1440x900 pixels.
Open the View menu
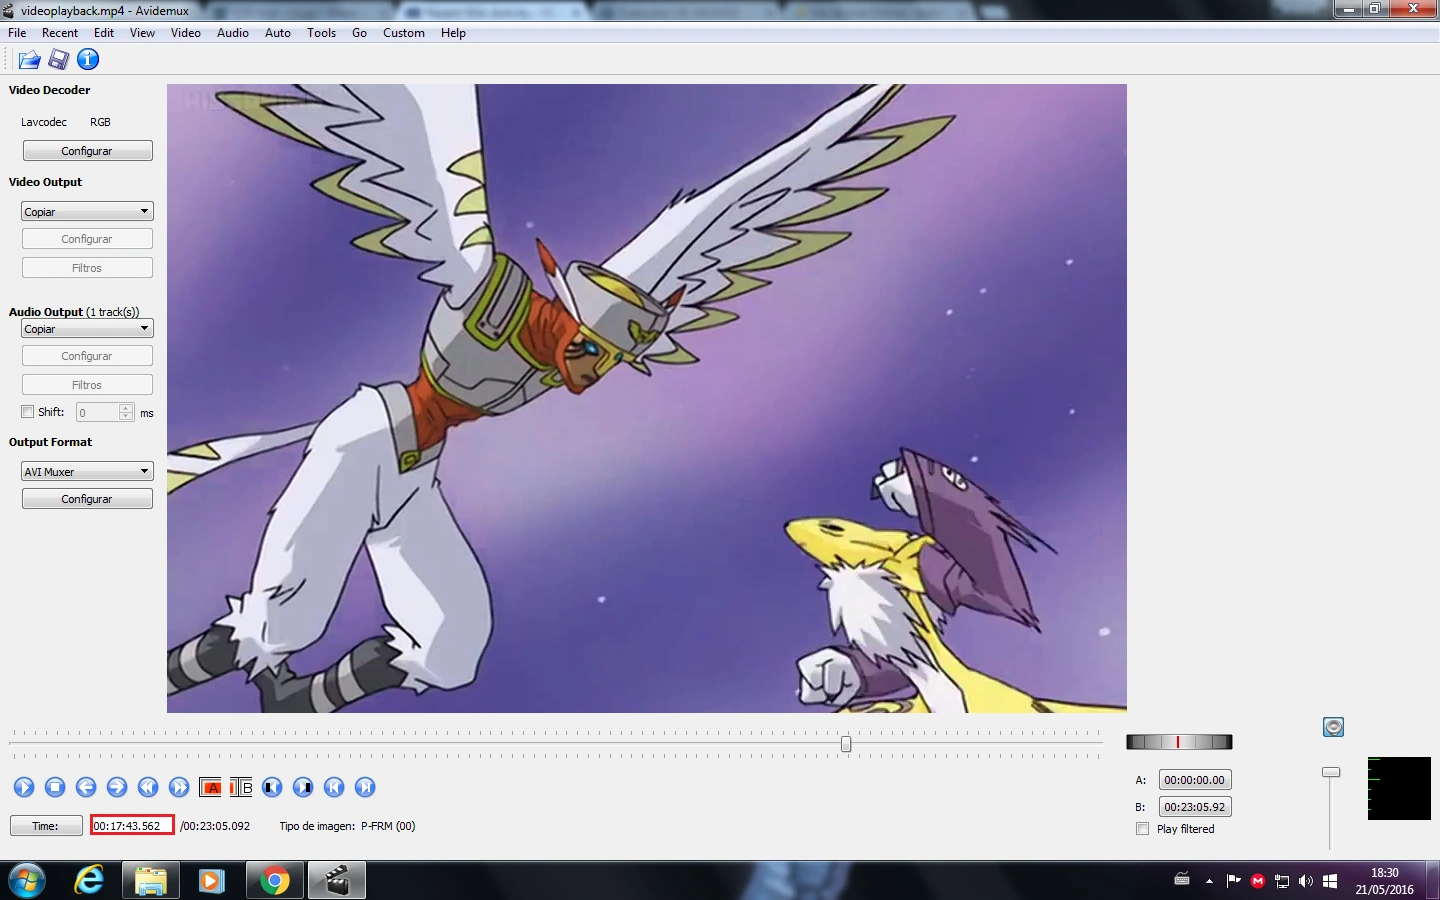(142, 33)
